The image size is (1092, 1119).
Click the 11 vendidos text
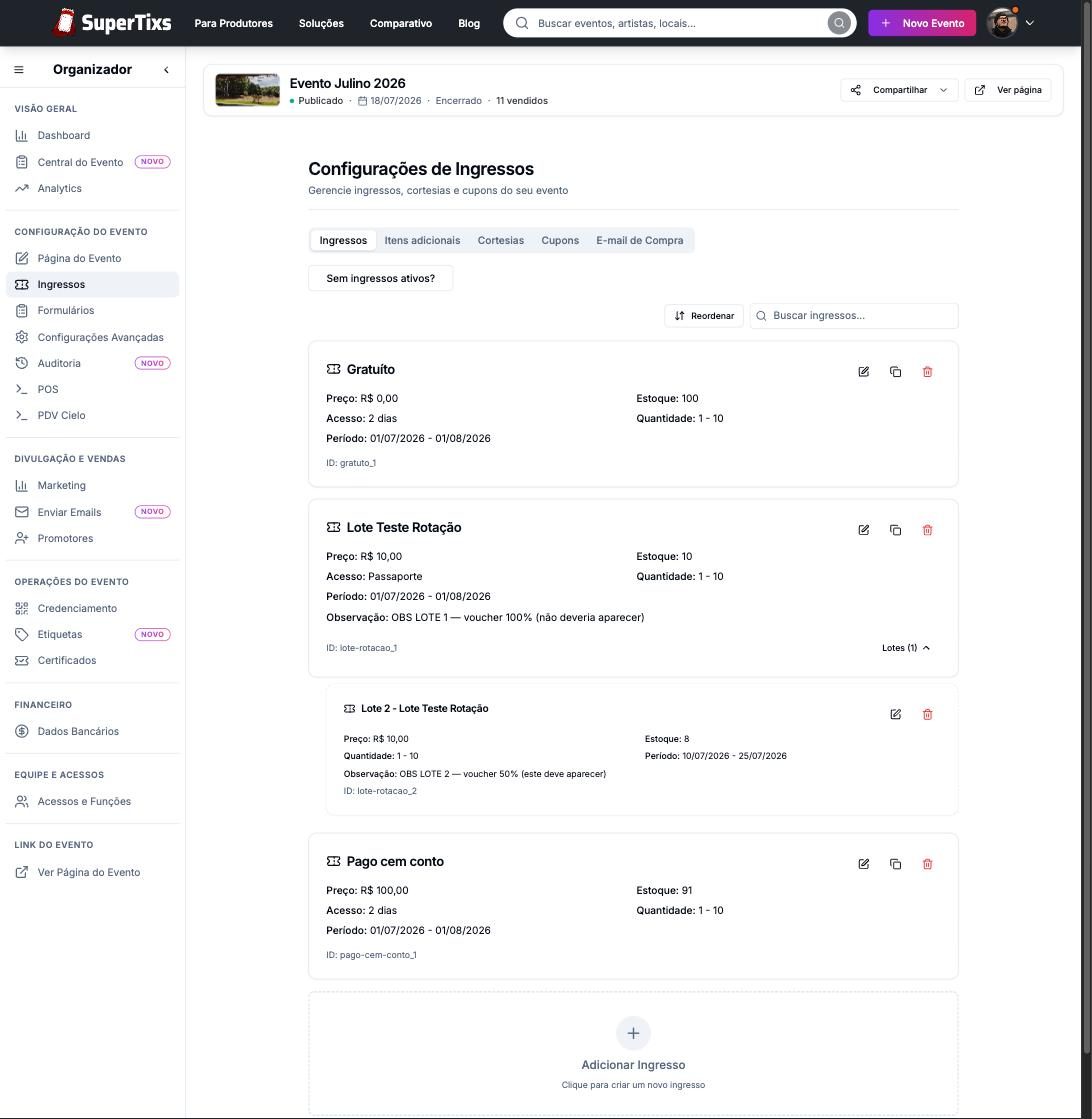(x=522, y=101)
